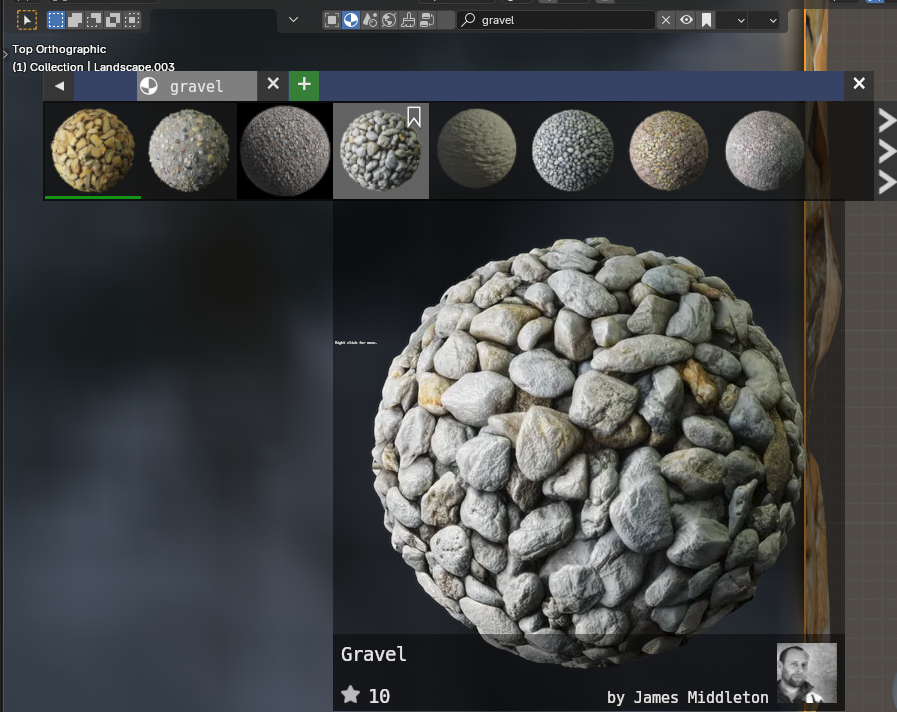Screen dimensions: 897x712
Task: Choose the HDR world asset type icon
Action: tap(389, 20)
